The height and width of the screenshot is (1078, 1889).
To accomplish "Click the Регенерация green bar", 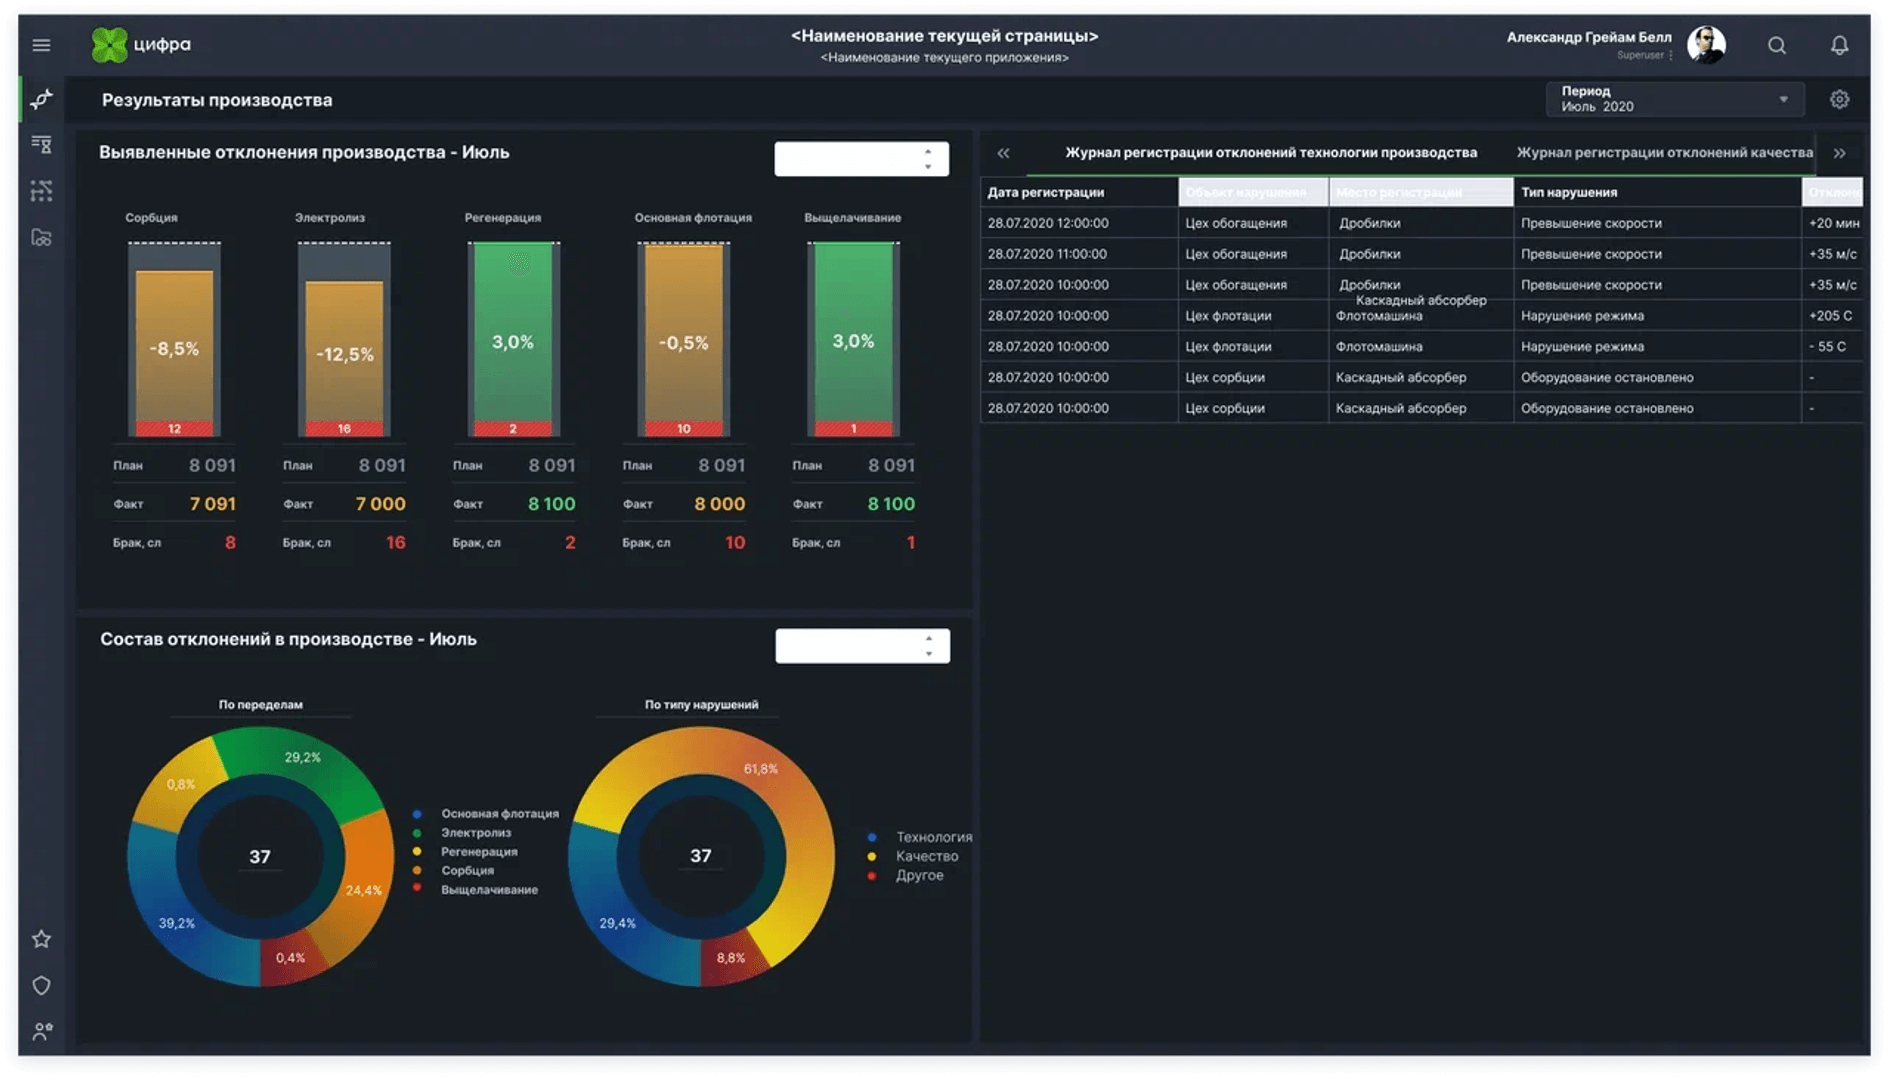I will [x=513, y=338].
